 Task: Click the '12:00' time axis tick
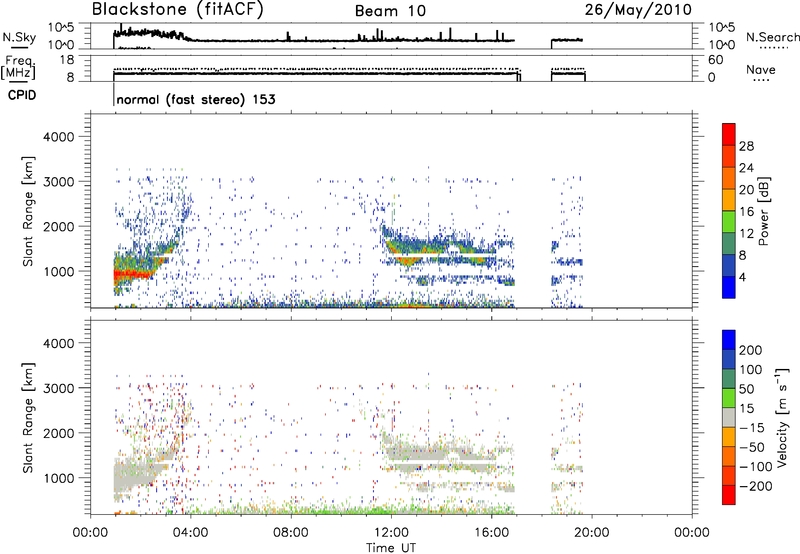tap(391, 533)
